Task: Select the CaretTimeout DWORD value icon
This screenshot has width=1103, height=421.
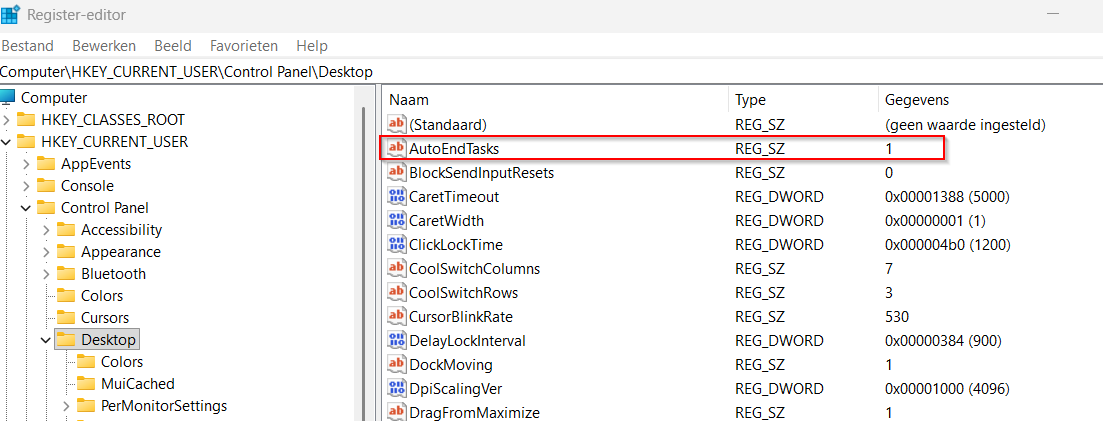Action: click(x=397, y=197)
